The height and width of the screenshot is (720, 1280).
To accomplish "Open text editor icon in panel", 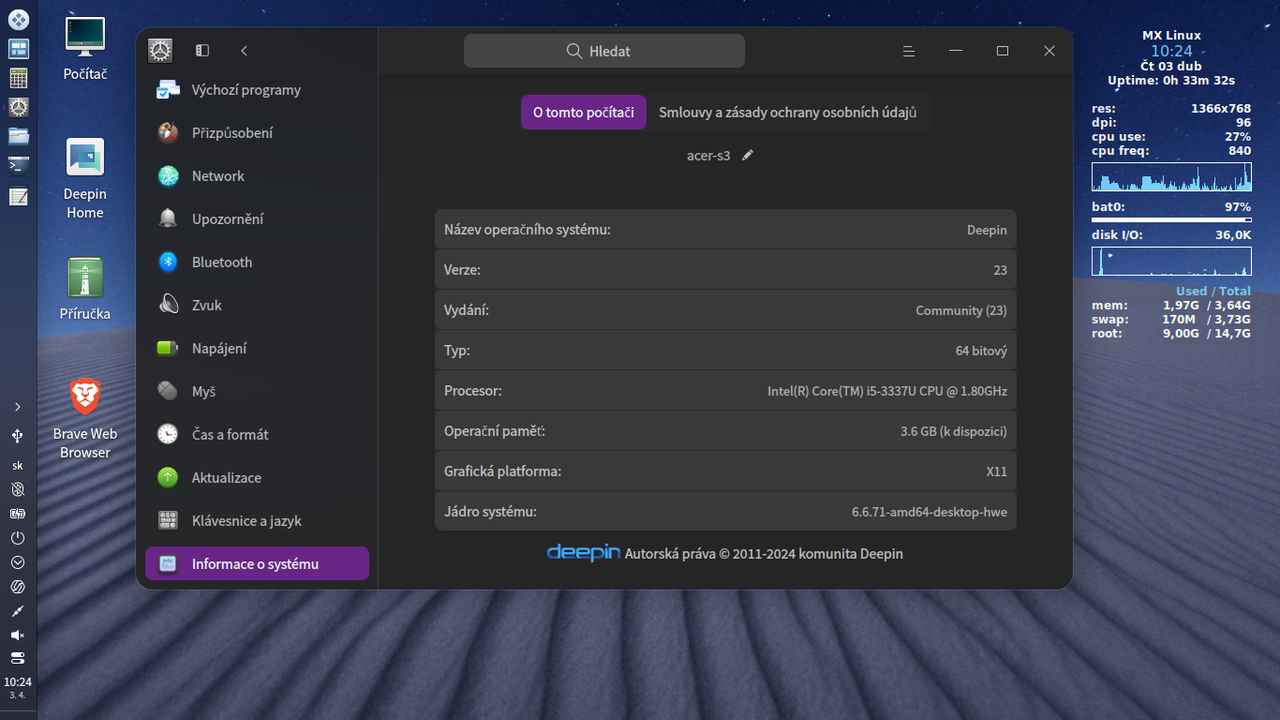I will [18, 196].
